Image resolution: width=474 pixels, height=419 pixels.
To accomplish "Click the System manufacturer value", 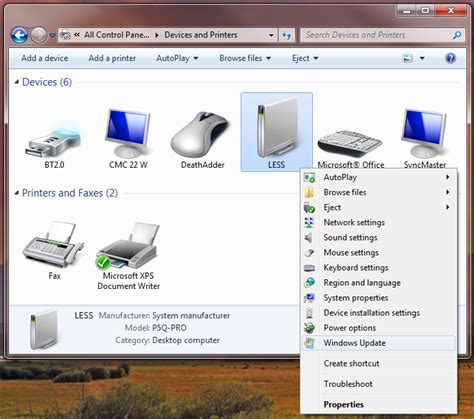I will coord(191,316).
